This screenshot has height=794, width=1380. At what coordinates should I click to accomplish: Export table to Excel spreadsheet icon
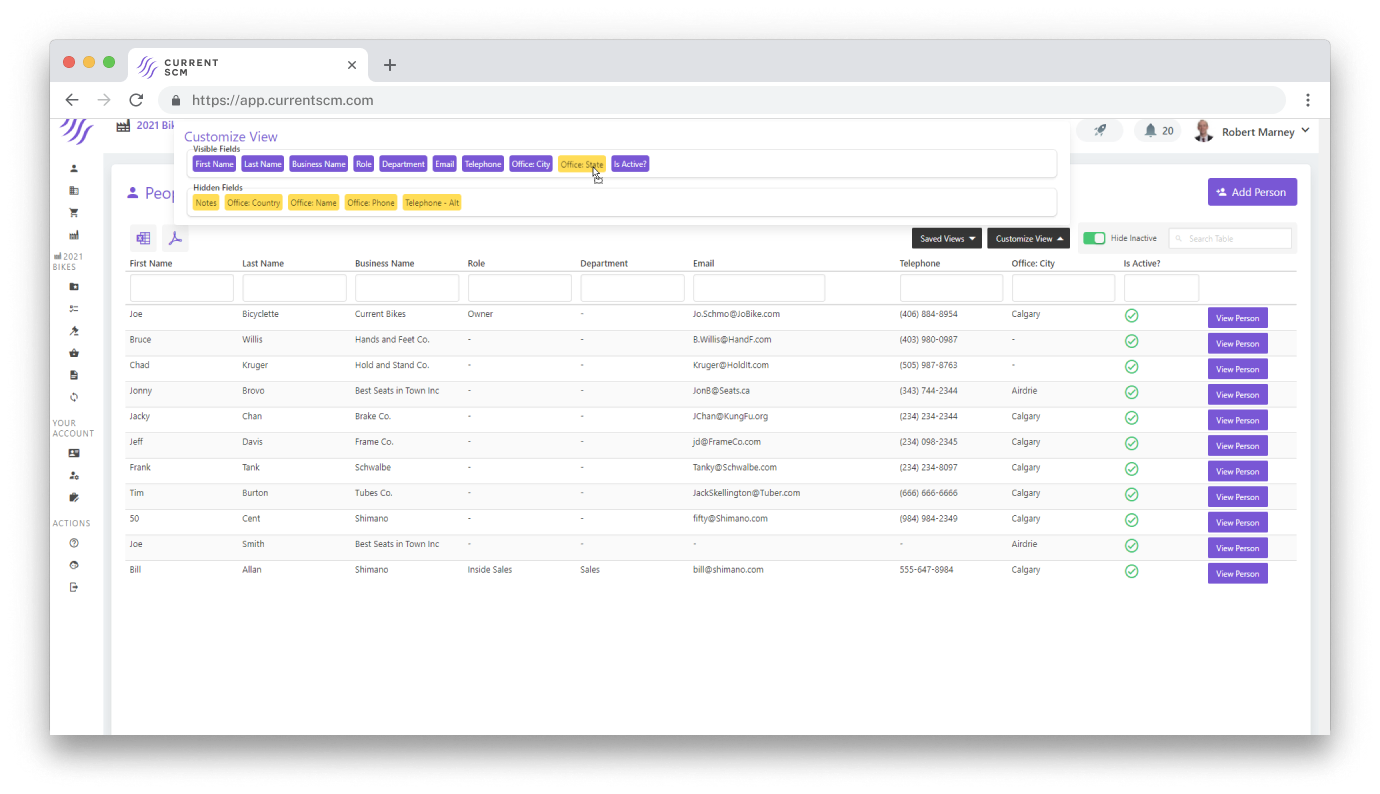[143, 238]
